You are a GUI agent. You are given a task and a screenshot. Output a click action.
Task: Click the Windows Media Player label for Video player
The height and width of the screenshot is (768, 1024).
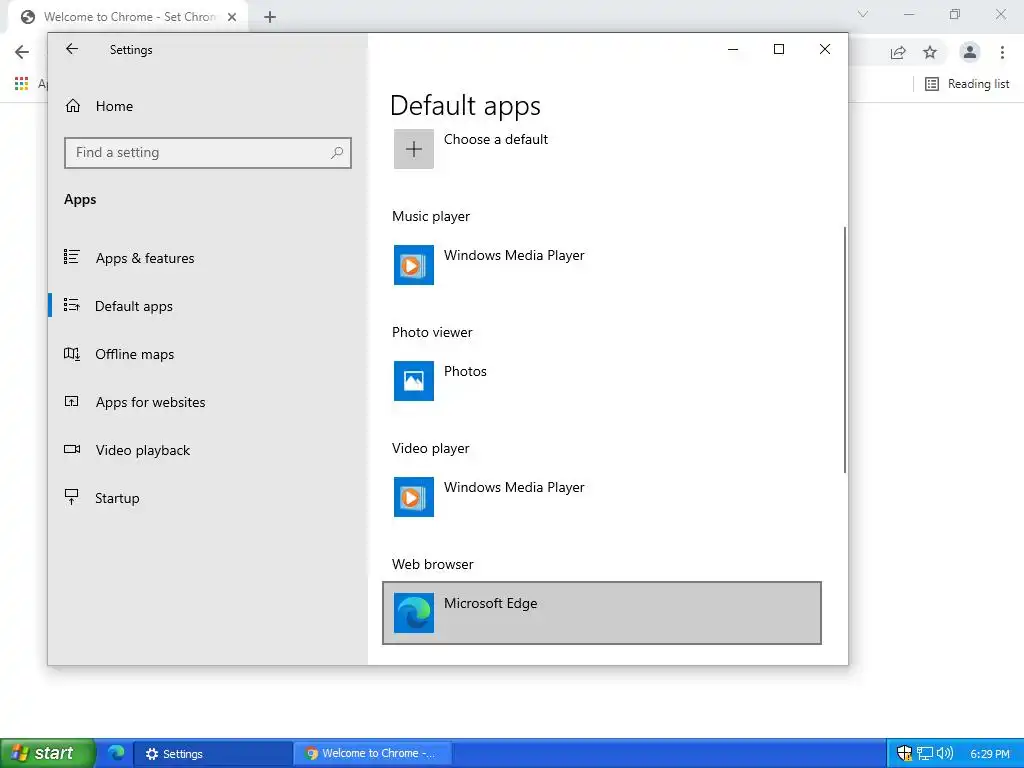pos(514,488)
